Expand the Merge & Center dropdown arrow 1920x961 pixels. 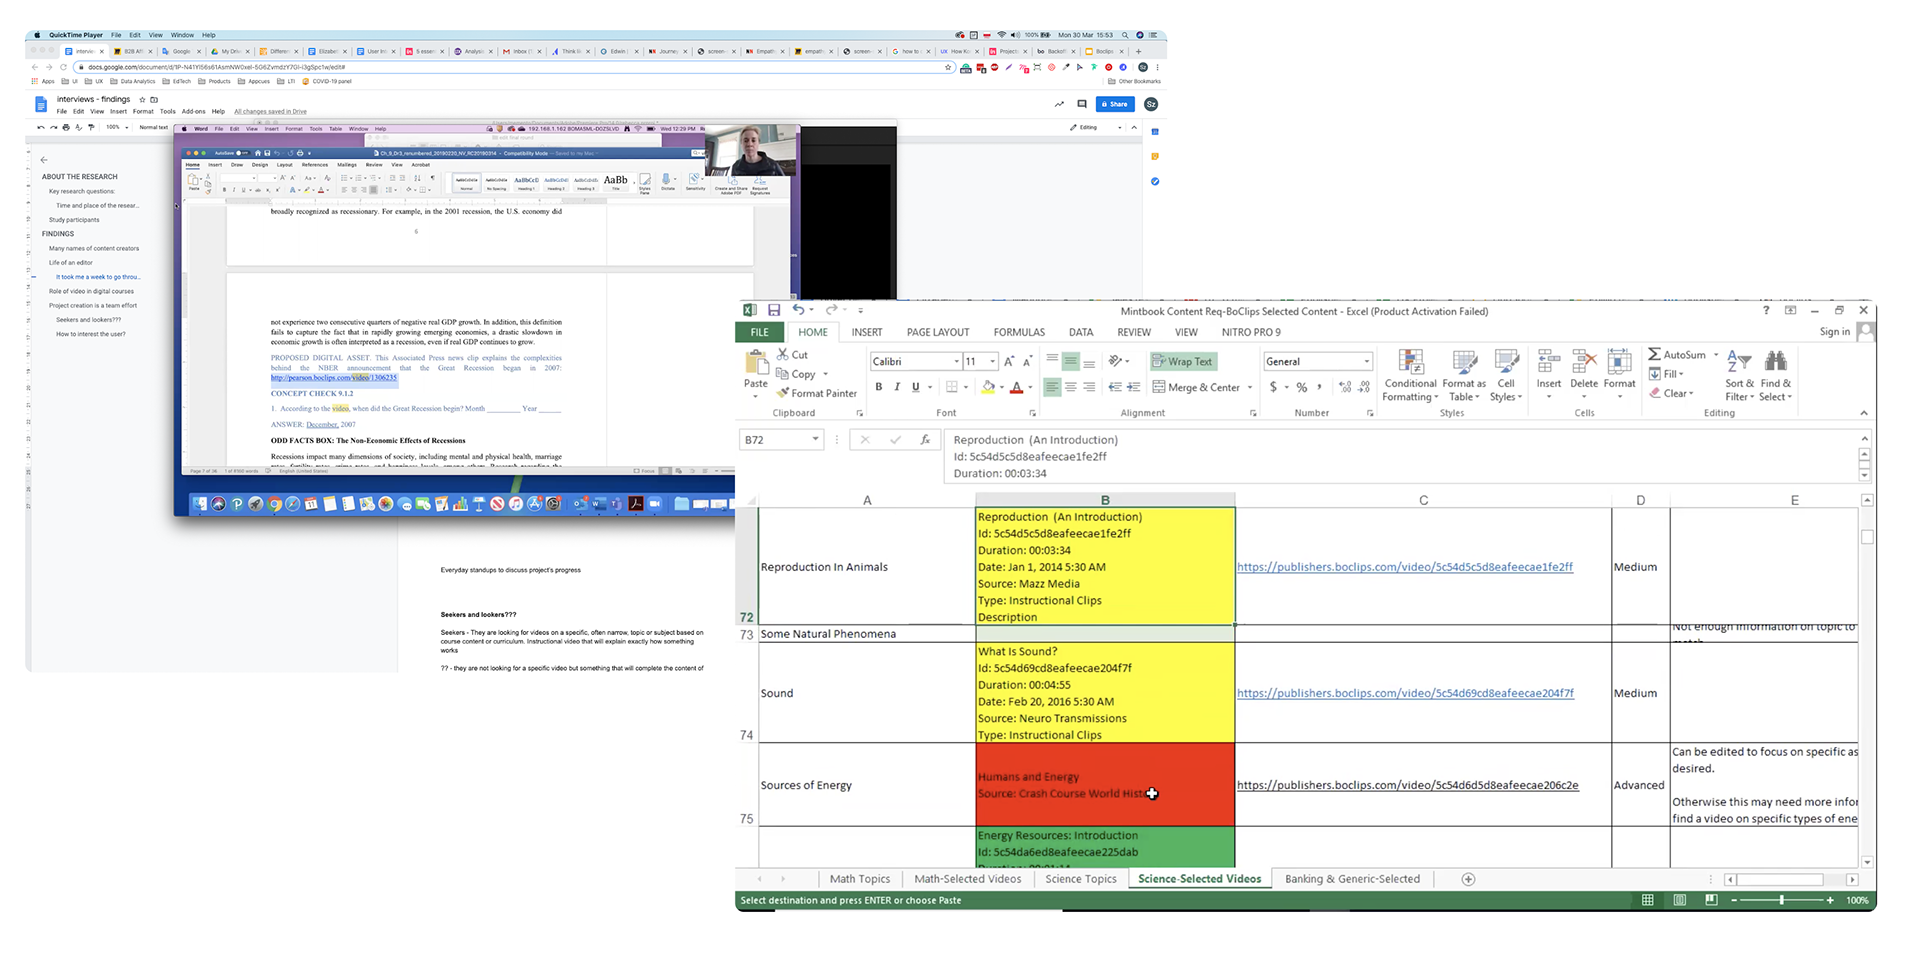click(x=1250, y=387)
